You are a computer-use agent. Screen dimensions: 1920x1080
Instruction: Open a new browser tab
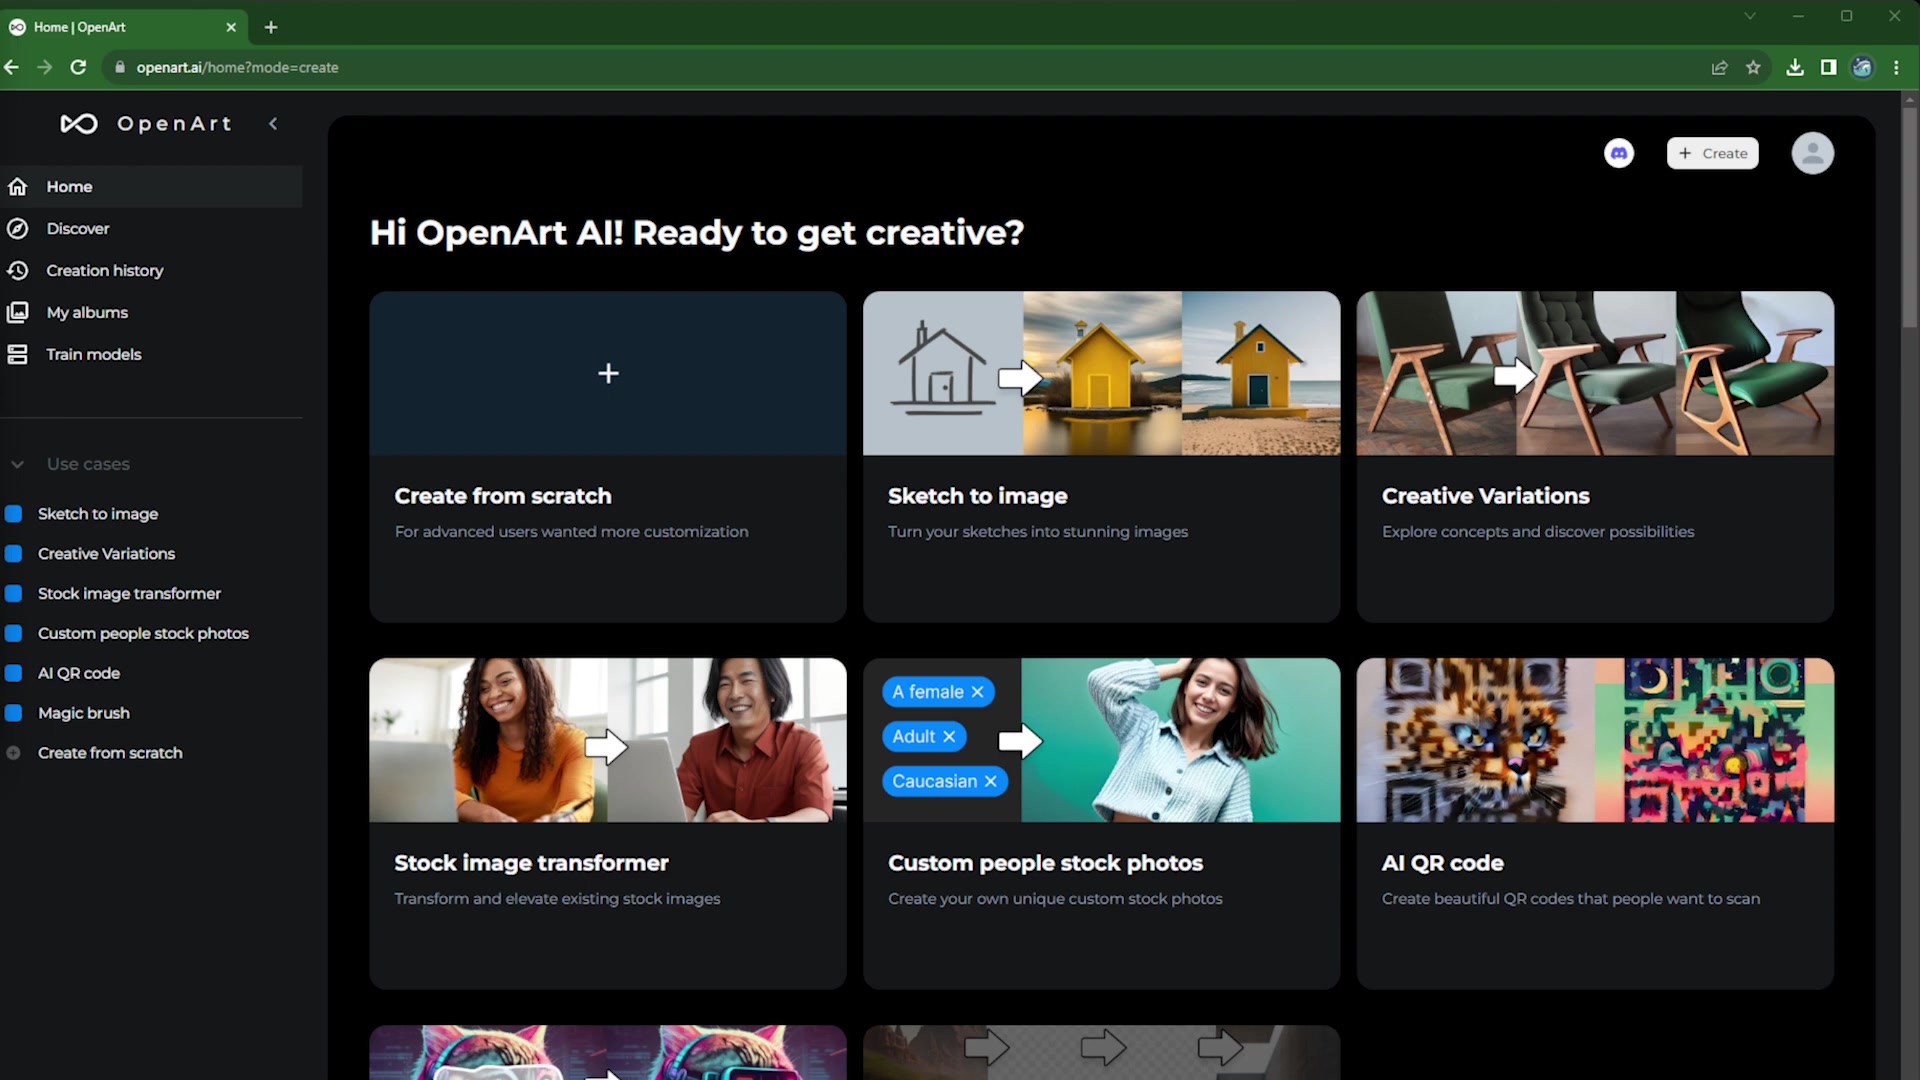[271, 27]
